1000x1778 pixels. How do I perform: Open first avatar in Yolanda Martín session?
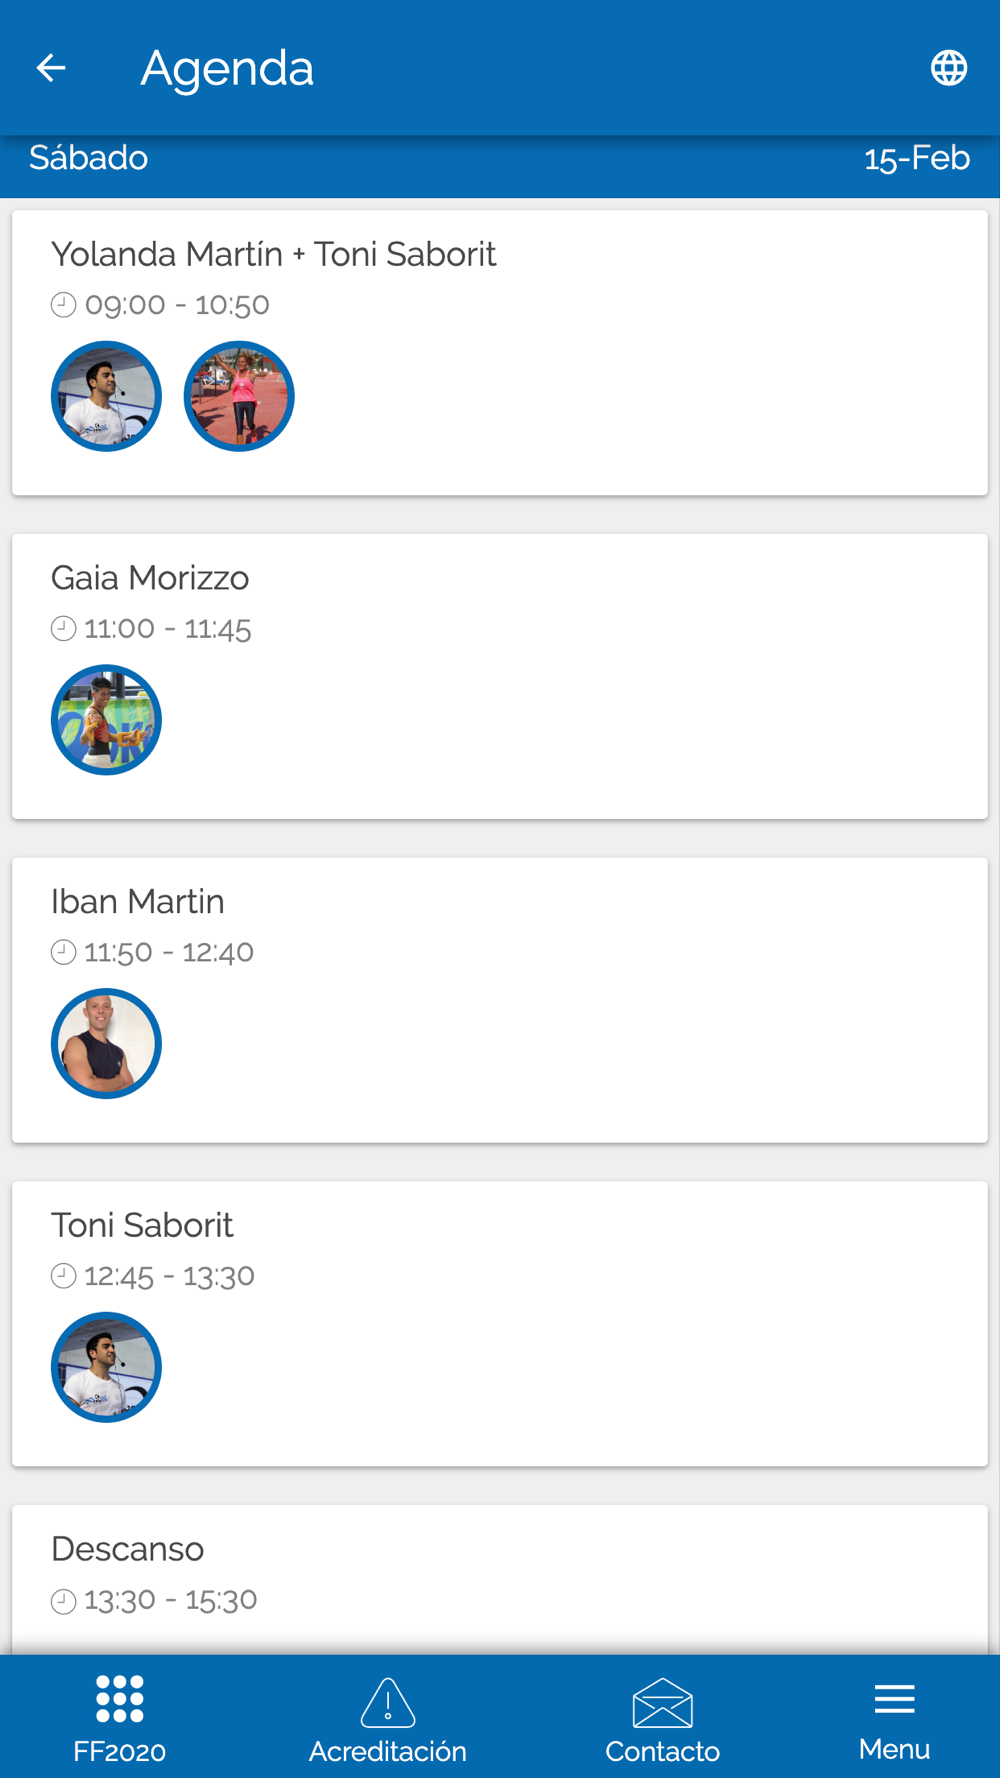[106, 397]
